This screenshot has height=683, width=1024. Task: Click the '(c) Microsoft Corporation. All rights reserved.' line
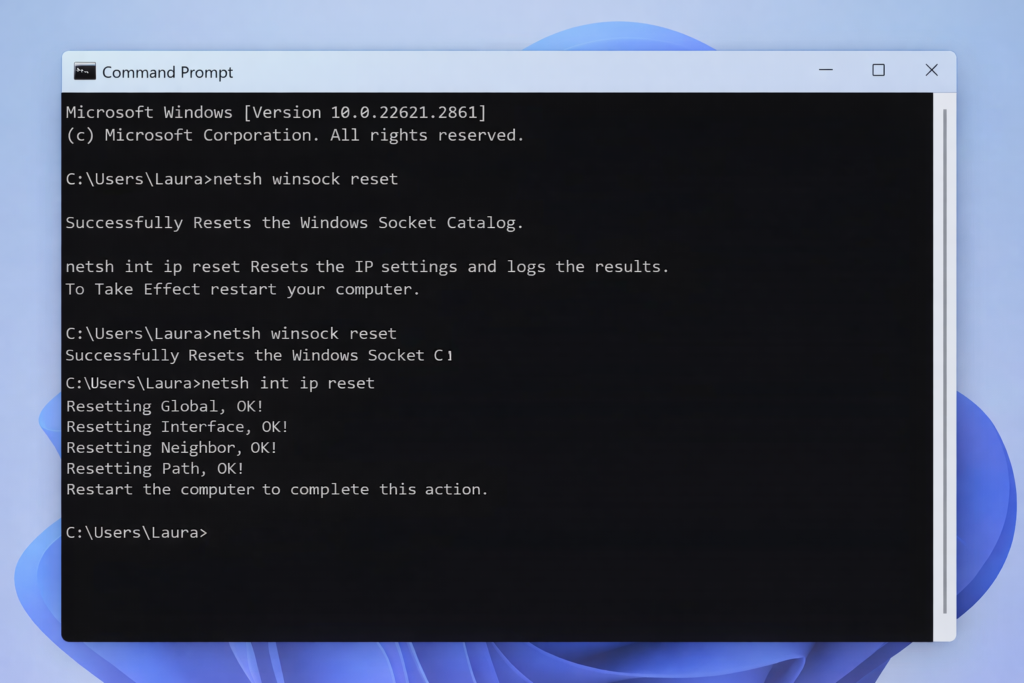[295, 135]
